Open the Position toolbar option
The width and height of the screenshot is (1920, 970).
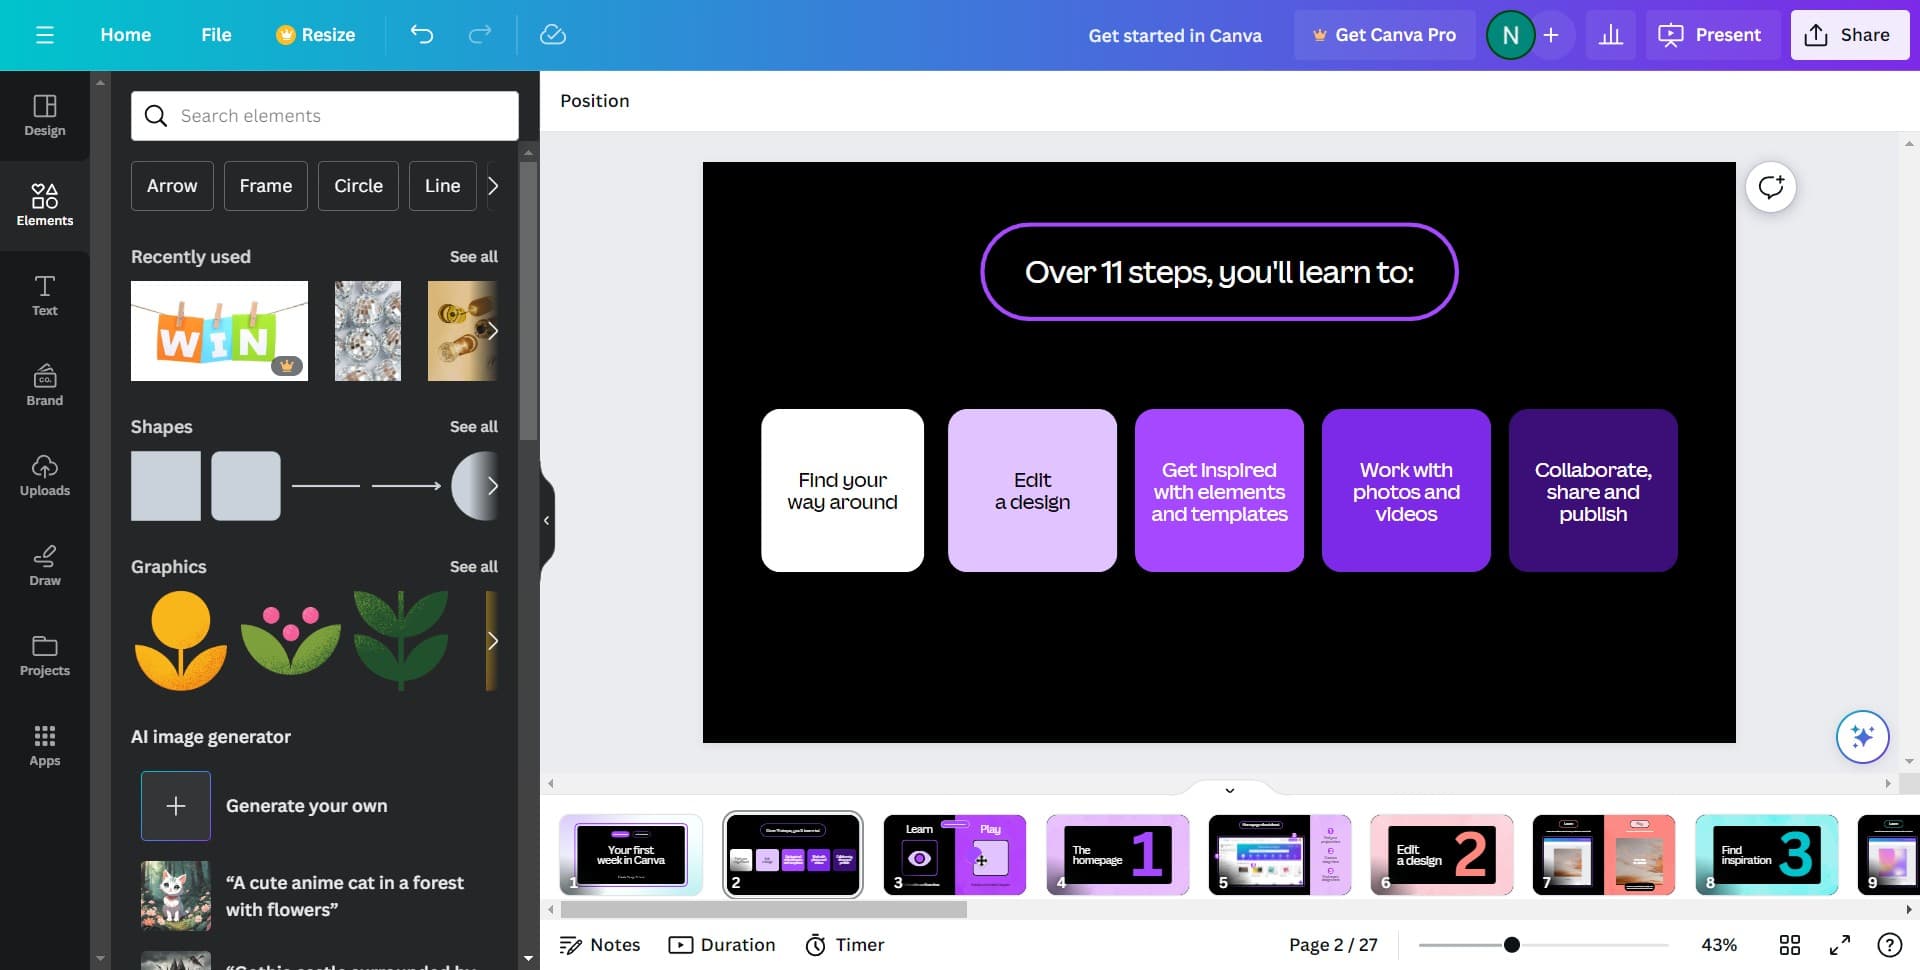(x=595, y=101)
